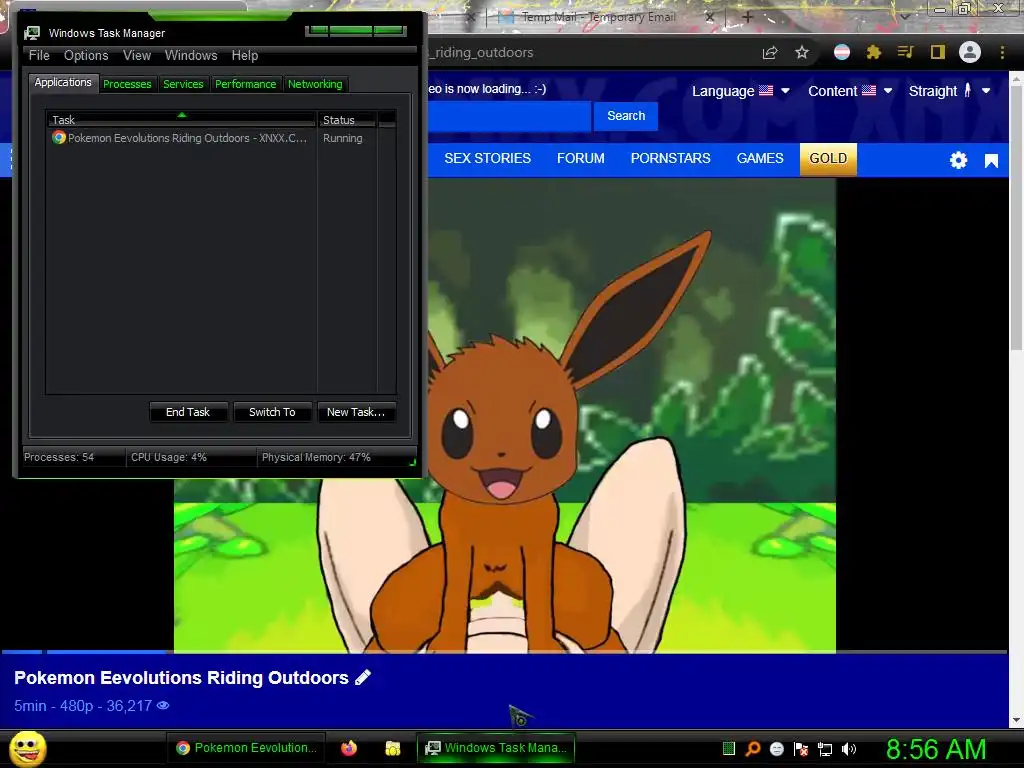
Task: Click the Processes: 54 status bar entry
Action: [73, 457]
